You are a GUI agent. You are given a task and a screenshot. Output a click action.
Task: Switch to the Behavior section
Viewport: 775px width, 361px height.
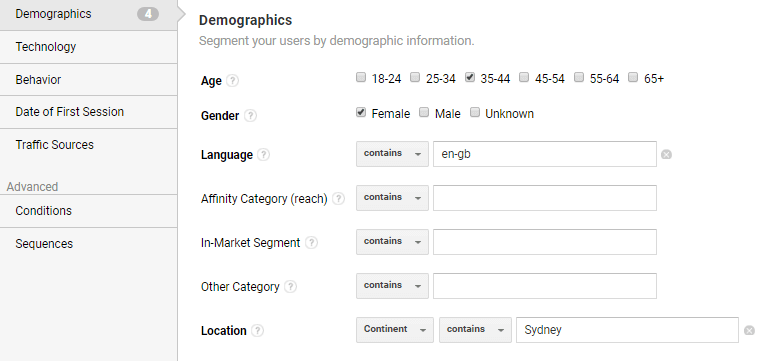(x=88, y=80)
